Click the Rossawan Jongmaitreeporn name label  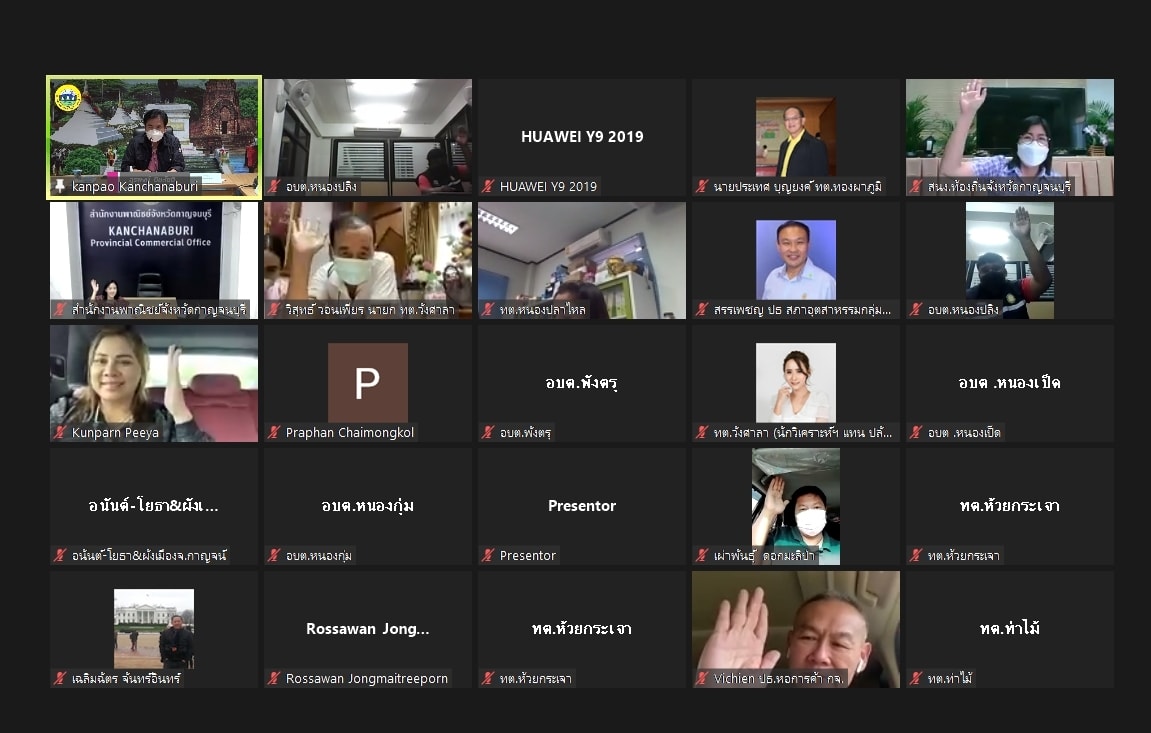pos(367,679)
